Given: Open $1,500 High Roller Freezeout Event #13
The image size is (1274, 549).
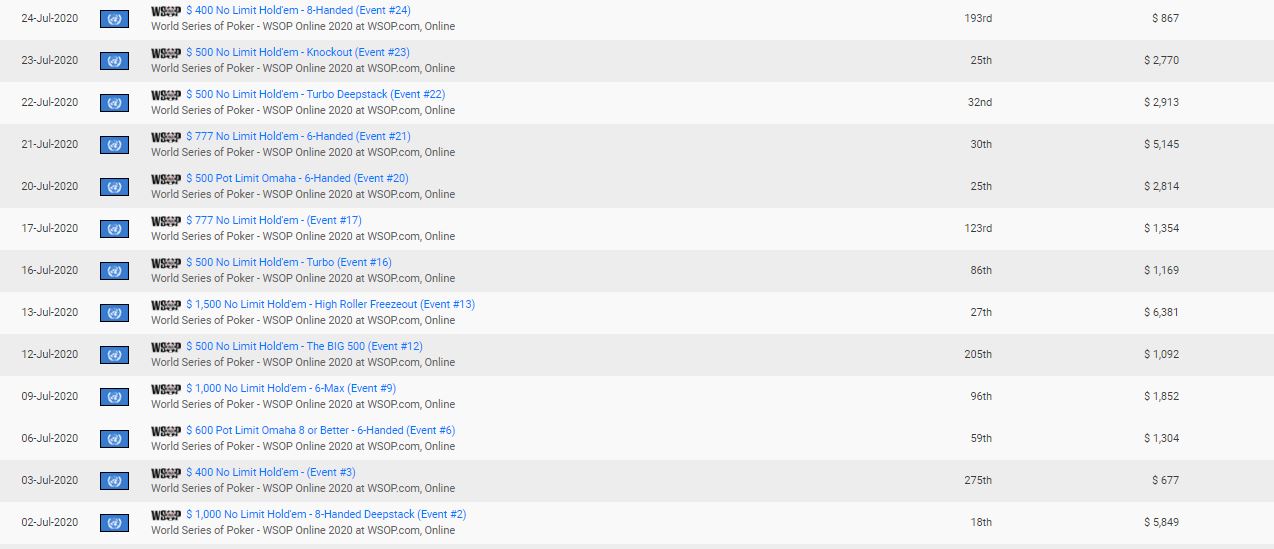Looking at the screenshot, I should [331, 304].
